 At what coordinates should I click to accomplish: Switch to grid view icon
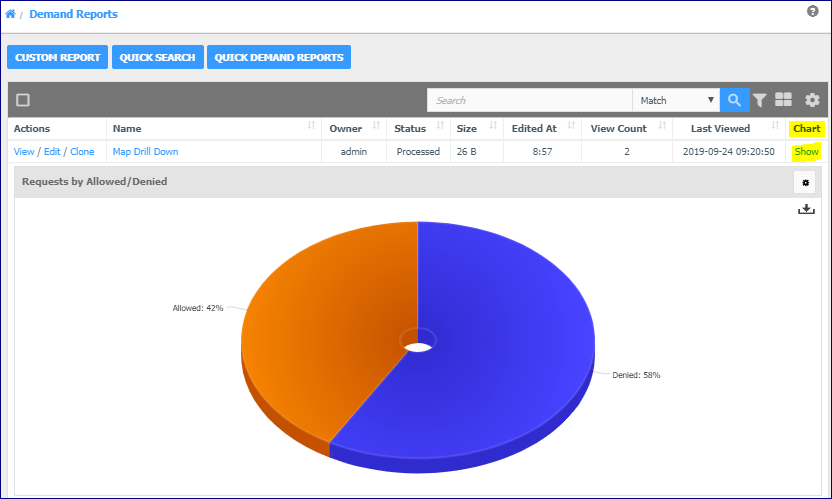[x=783, y=99]
